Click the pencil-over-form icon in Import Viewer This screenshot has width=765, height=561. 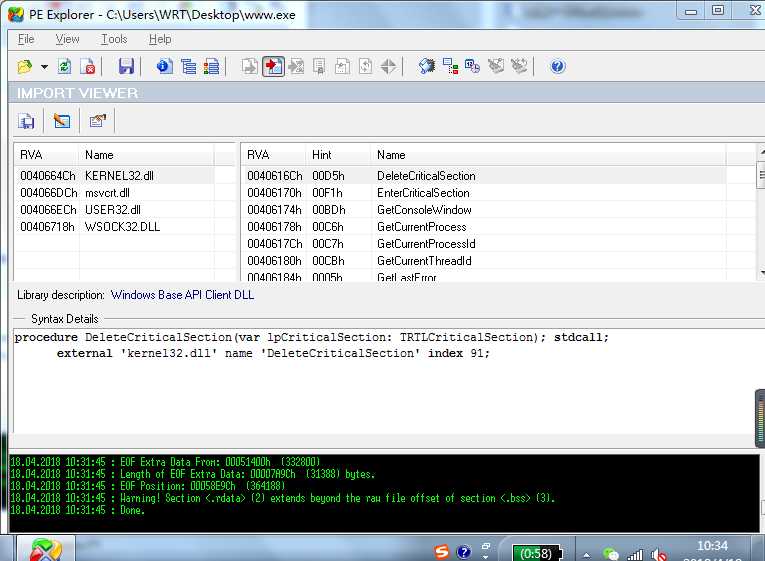98,120
